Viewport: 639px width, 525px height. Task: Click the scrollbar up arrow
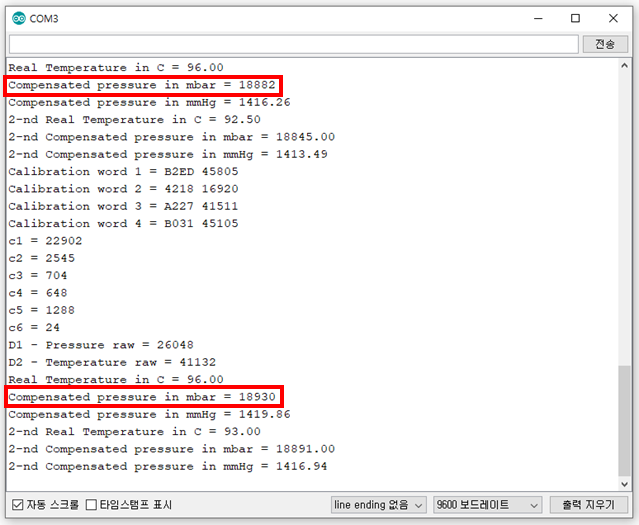coord(624,65)
